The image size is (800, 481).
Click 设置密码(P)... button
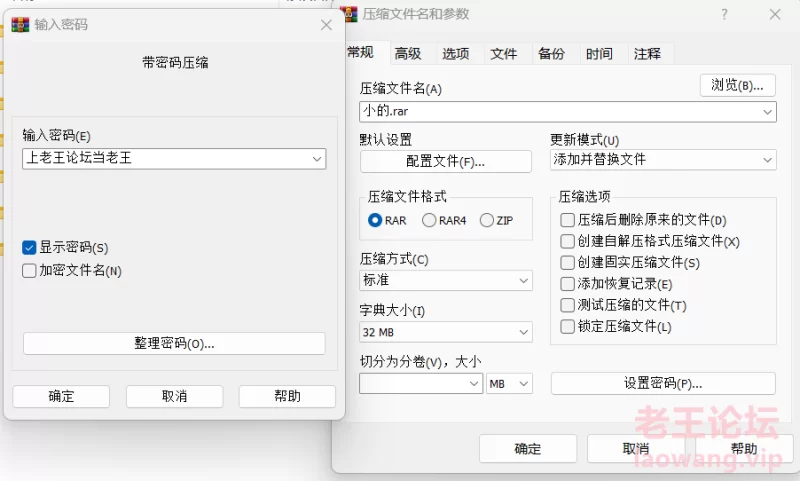coord(663,384)
